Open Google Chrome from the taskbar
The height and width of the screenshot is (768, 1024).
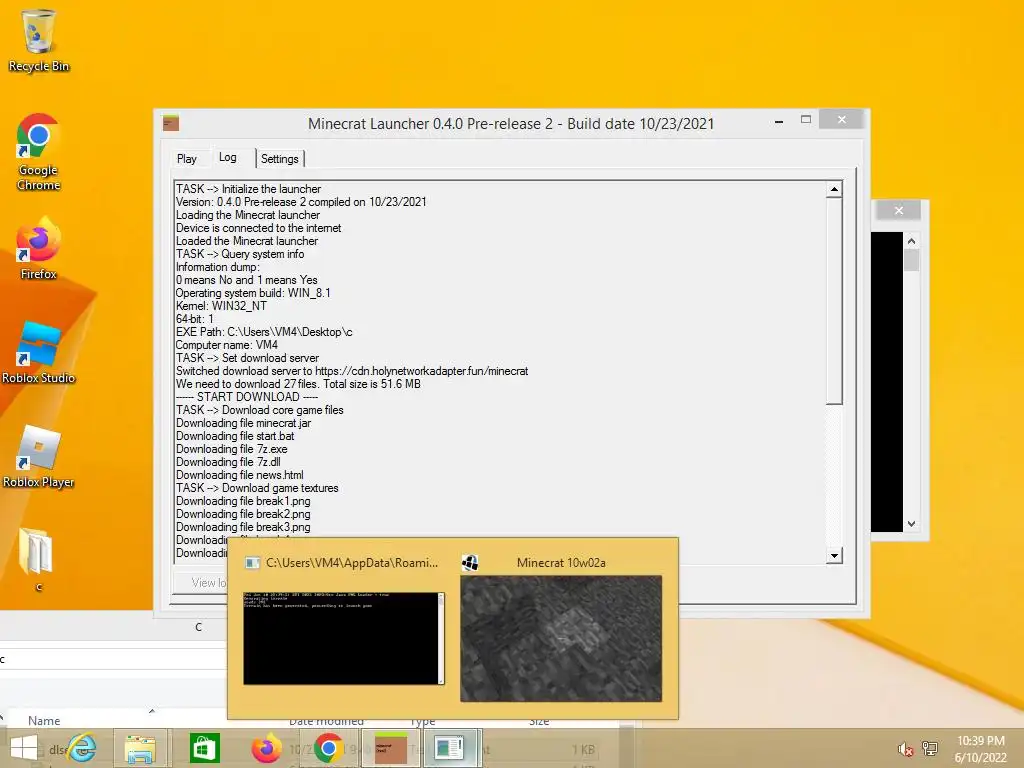328,748
